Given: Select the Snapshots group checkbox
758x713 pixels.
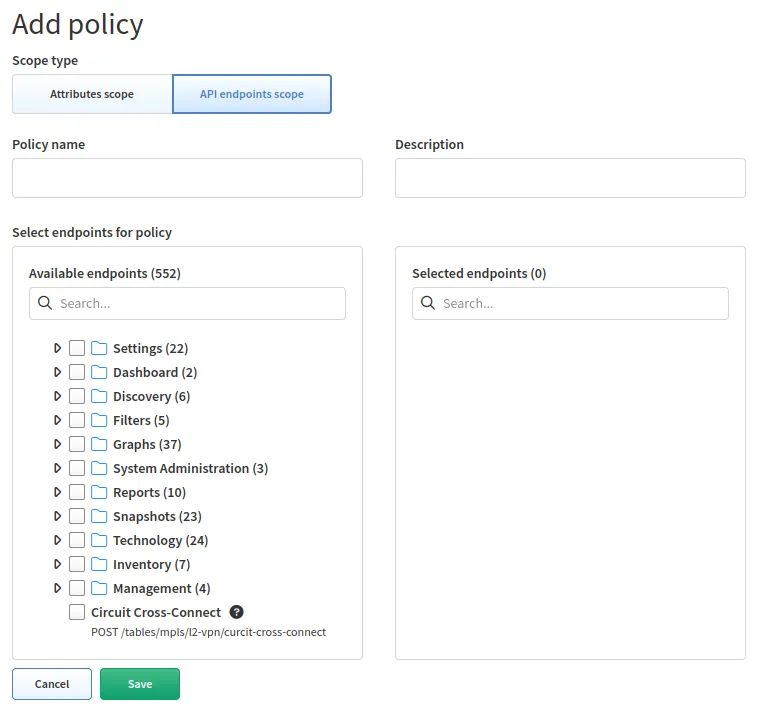Looking at the screenshot, I should tap(77, 516).
